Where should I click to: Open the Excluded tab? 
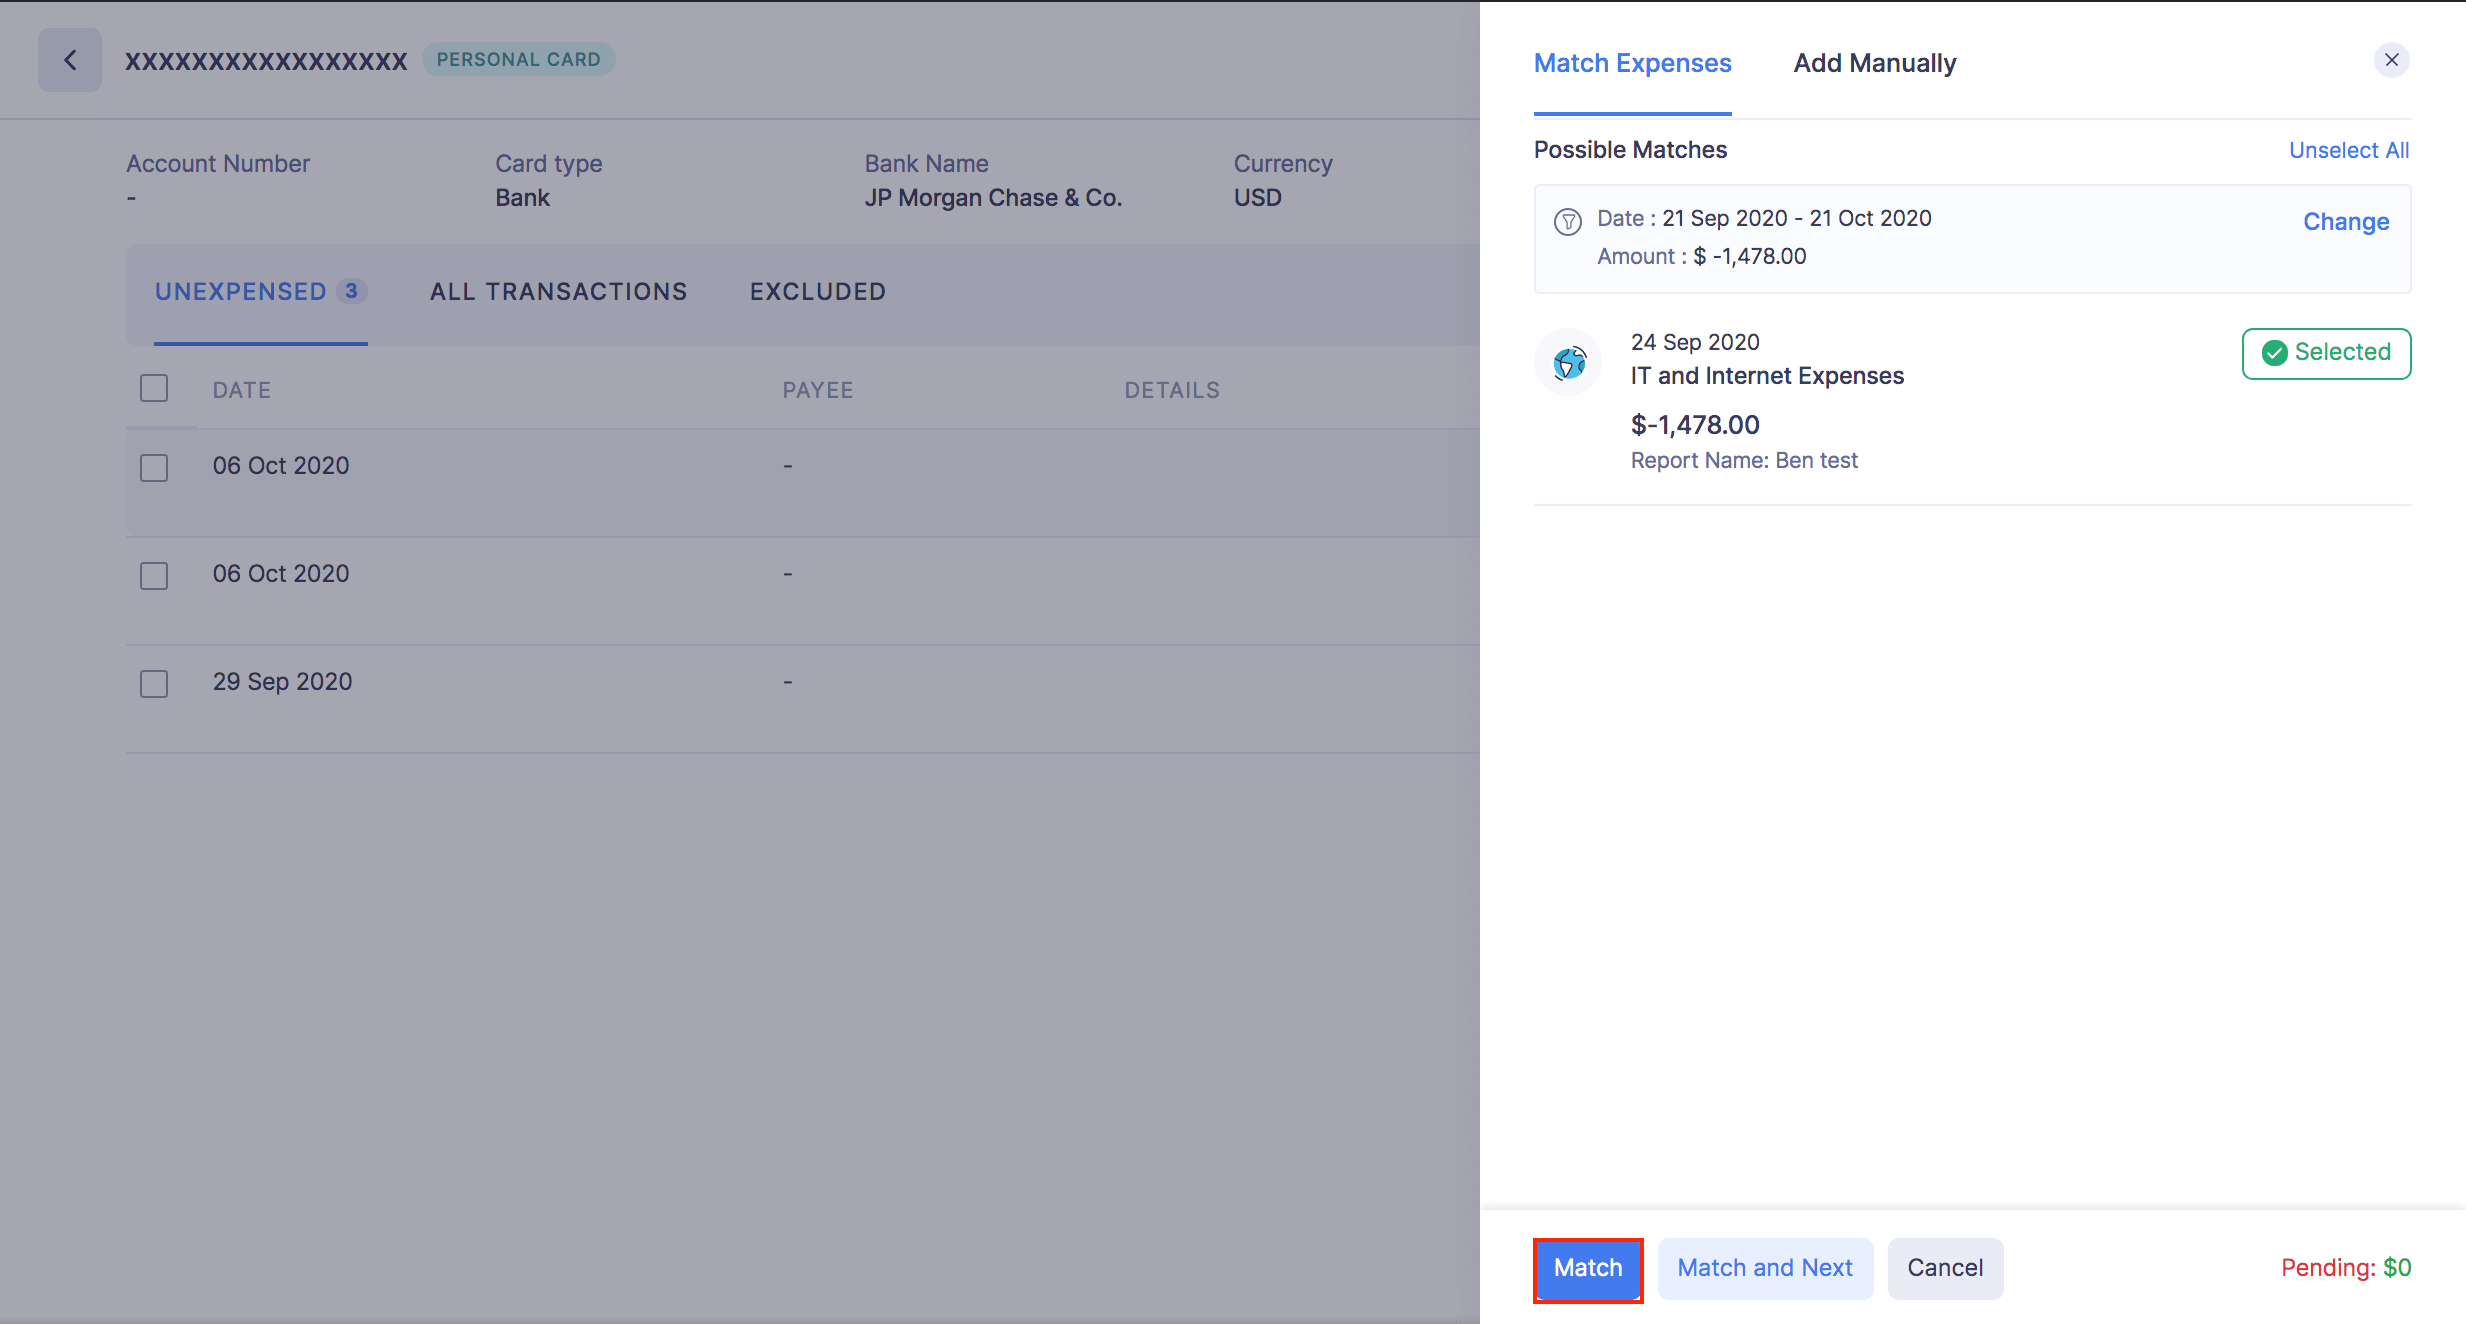817,291
